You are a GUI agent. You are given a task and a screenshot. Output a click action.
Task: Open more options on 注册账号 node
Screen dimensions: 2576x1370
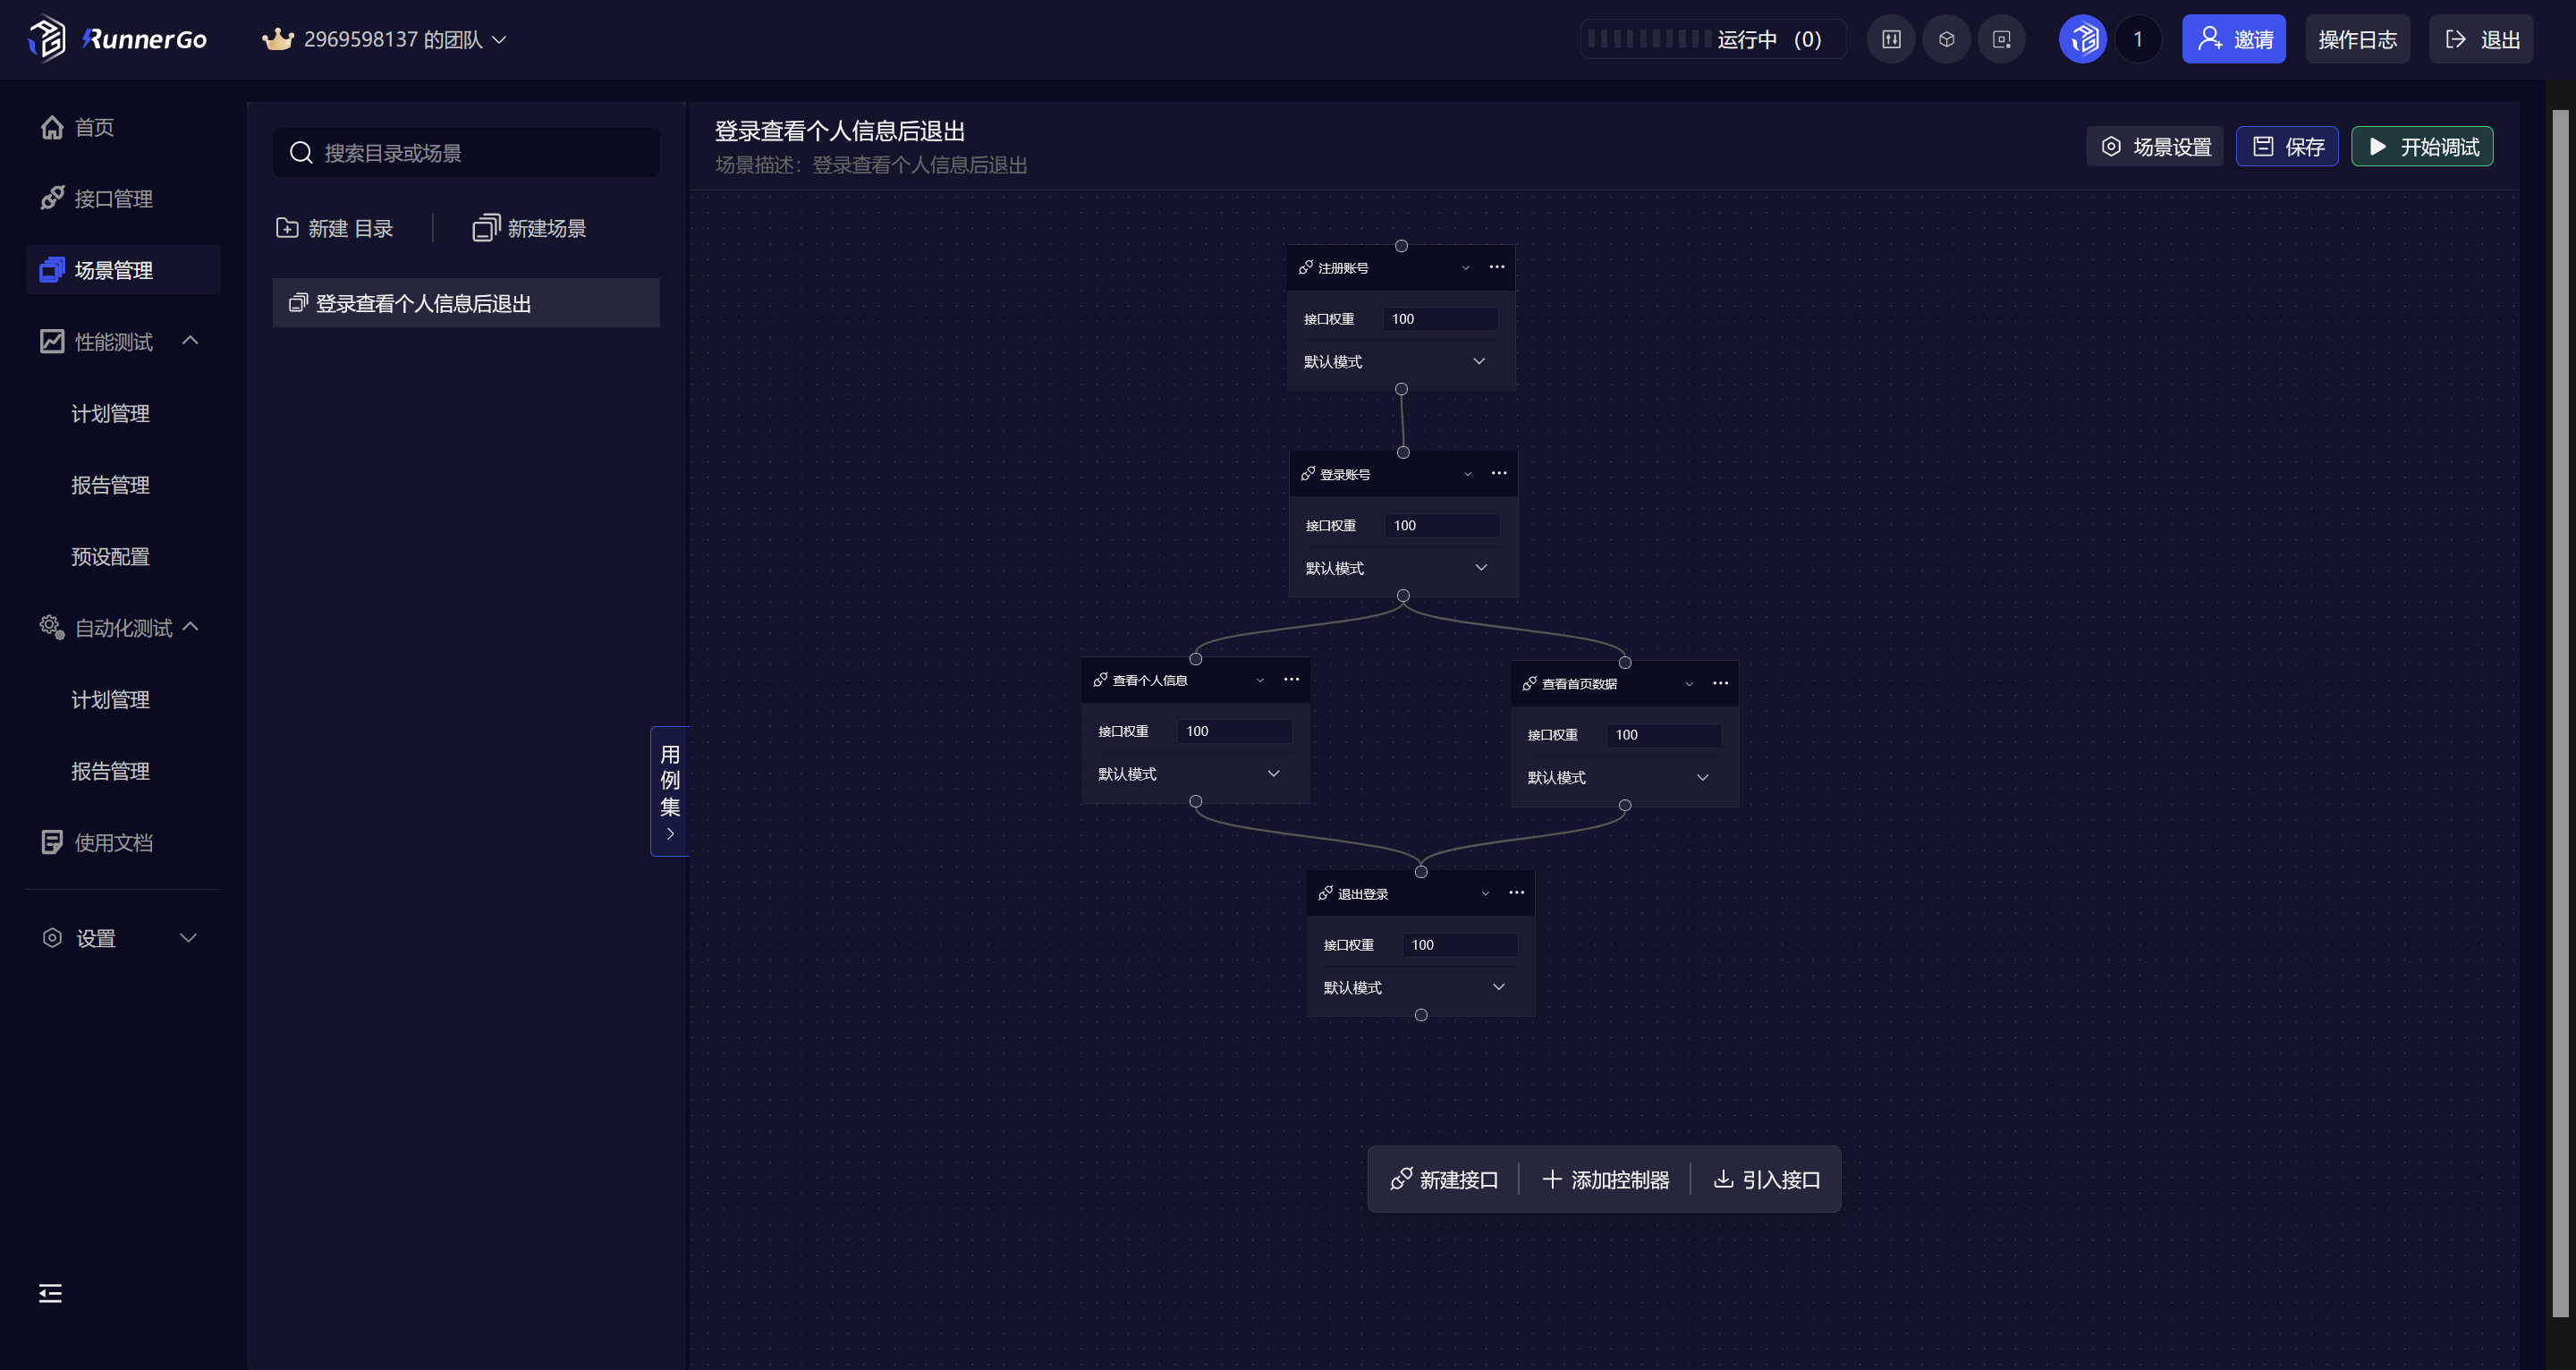point(1497,267)
